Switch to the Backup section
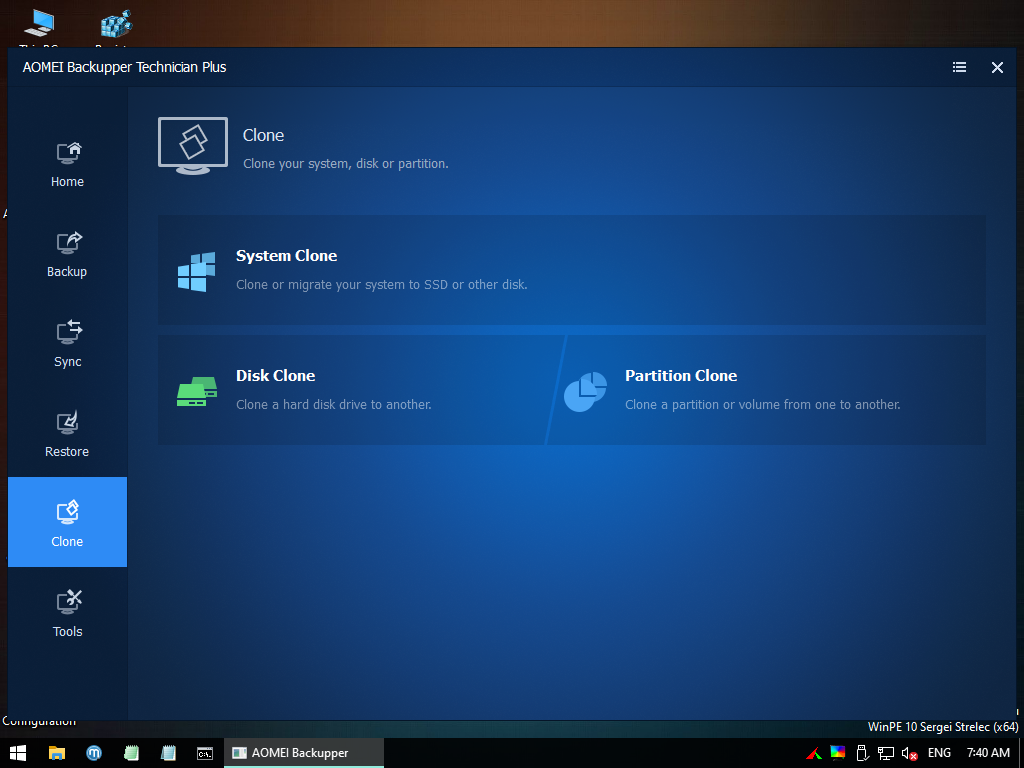Viewport: 1024px width, 768px height. (67, 255)
